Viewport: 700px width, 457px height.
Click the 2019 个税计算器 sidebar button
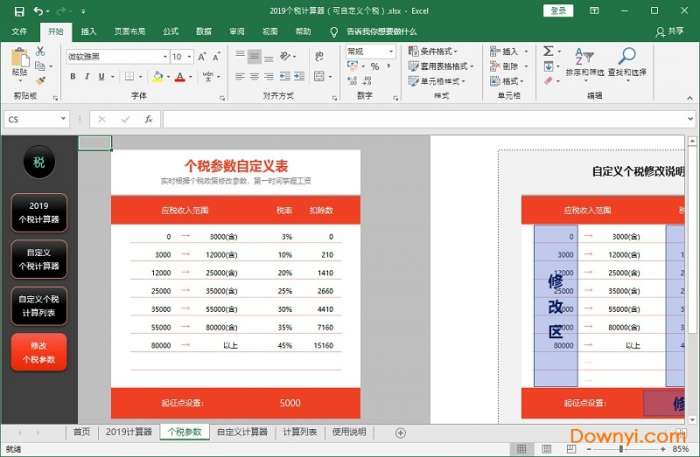coord(39,212)
